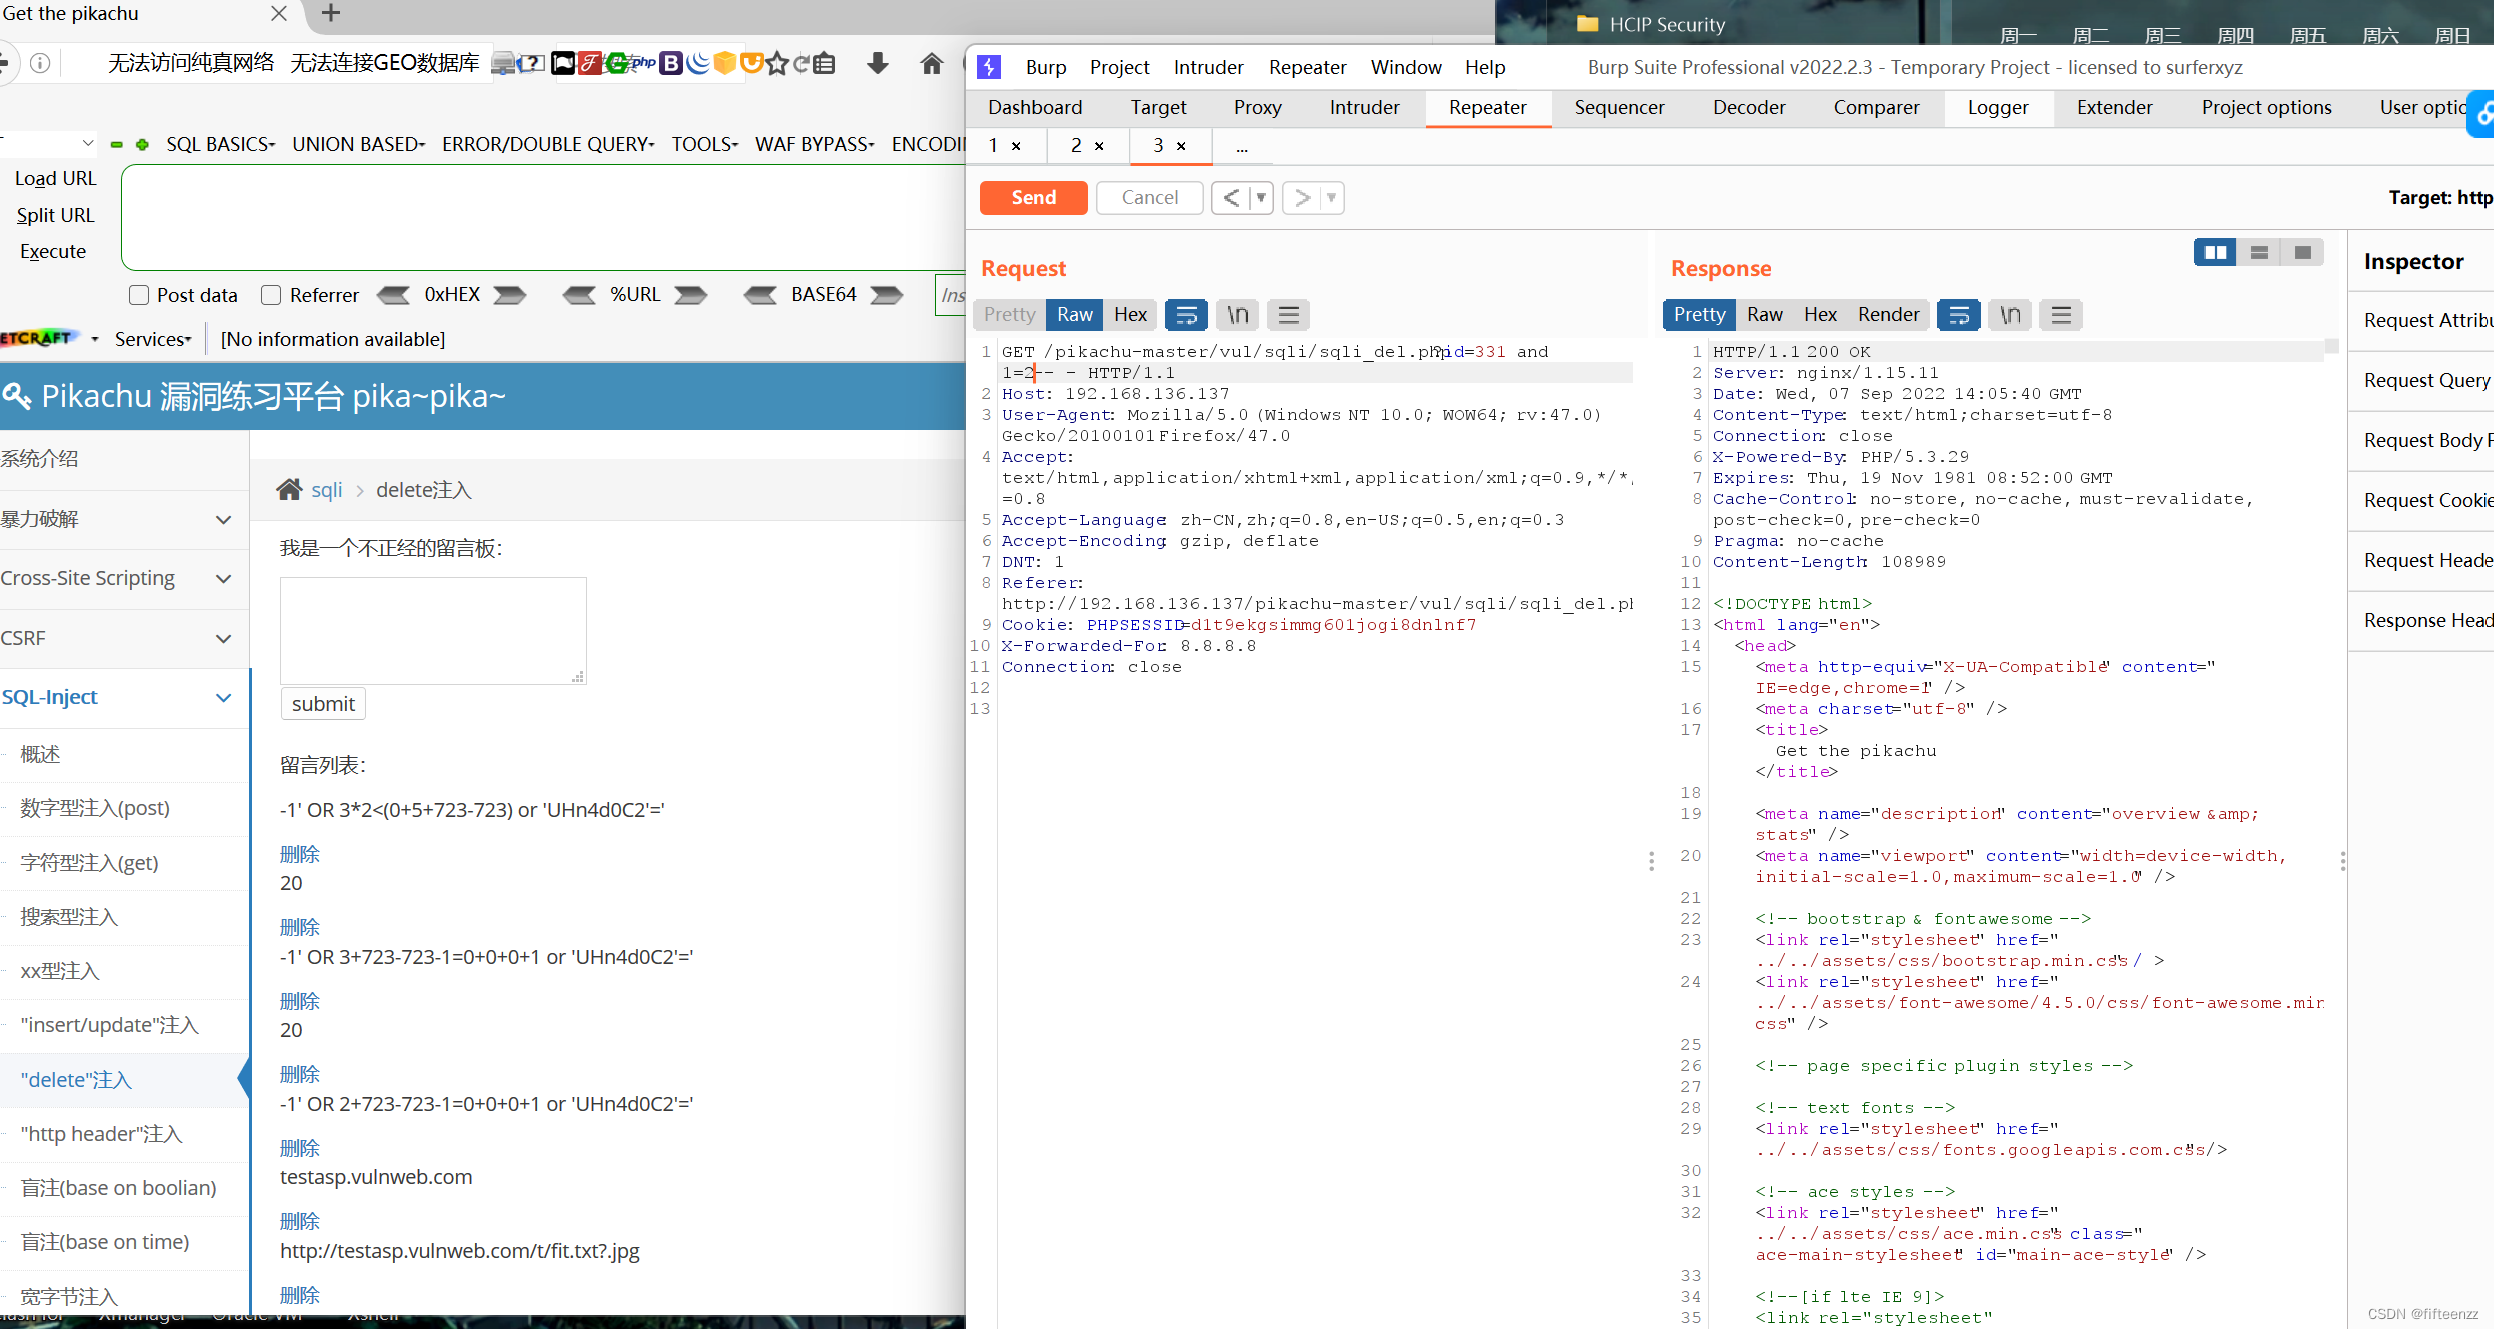The image size is (2494, 1329).
Task: Switch Response view to Raw
Action: point(1765,315)
